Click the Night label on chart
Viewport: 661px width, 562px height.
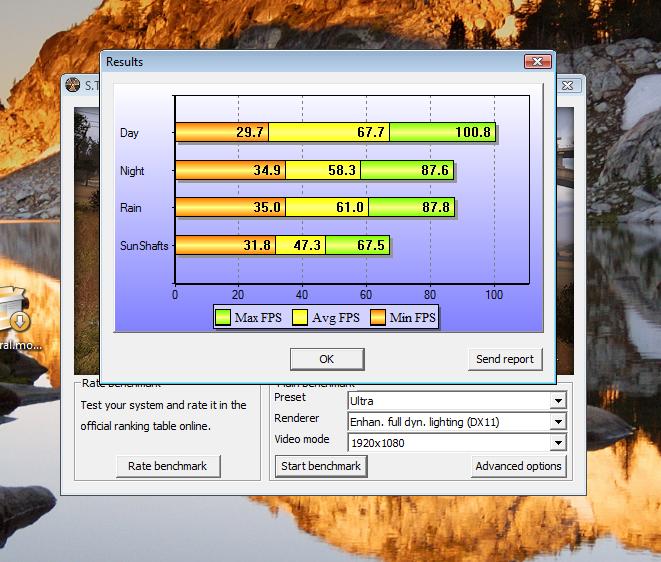point(132,171)
